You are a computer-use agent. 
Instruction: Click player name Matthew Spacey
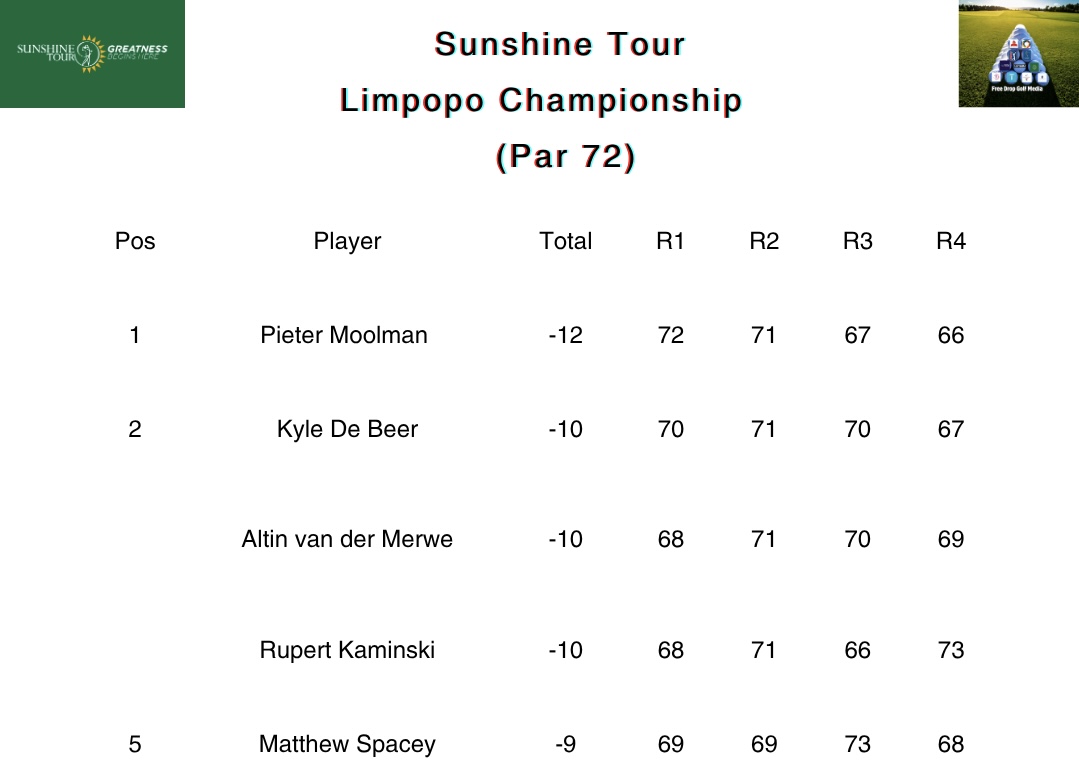click(347, 744)
